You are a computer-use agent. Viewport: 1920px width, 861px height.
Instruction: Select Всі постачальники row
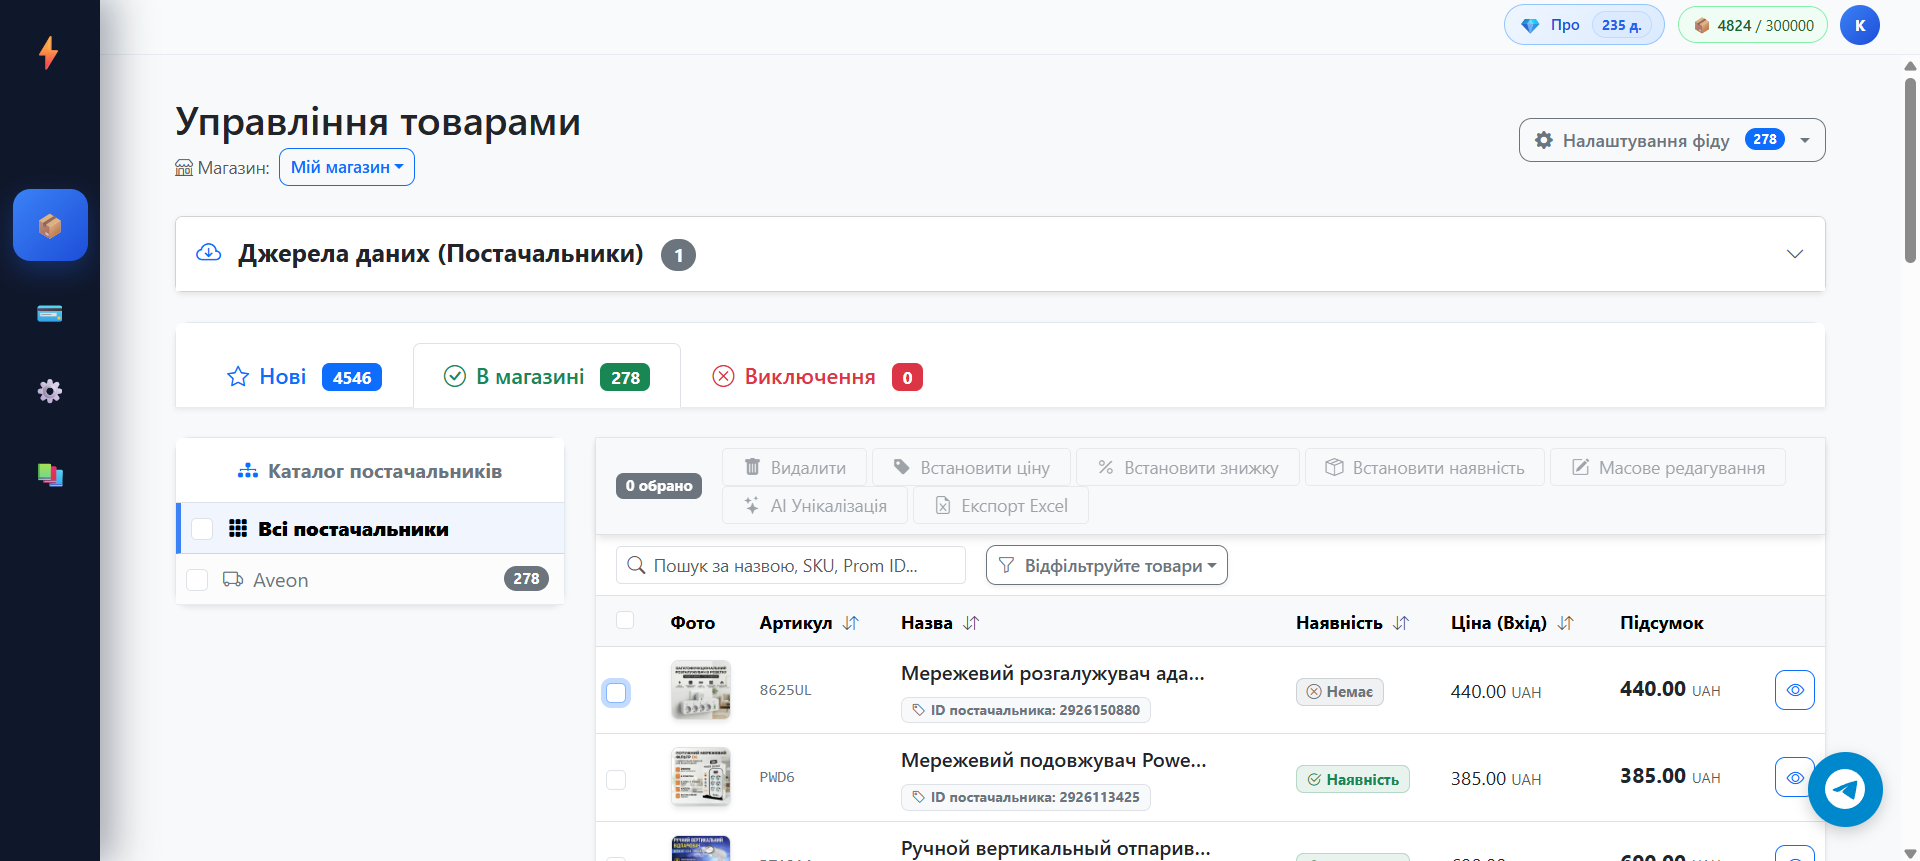[370, 528]
